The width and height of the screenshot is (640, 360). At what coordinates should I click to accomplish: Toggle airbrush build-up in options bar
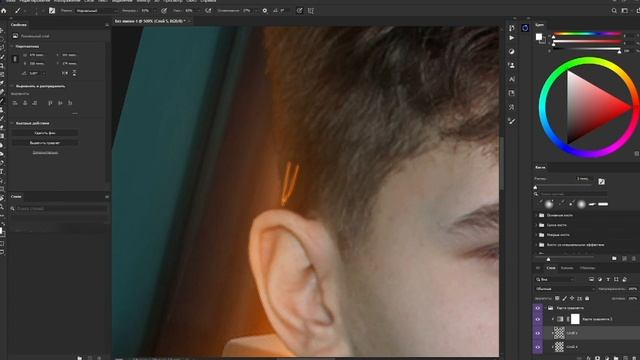[x=208, y=11]
